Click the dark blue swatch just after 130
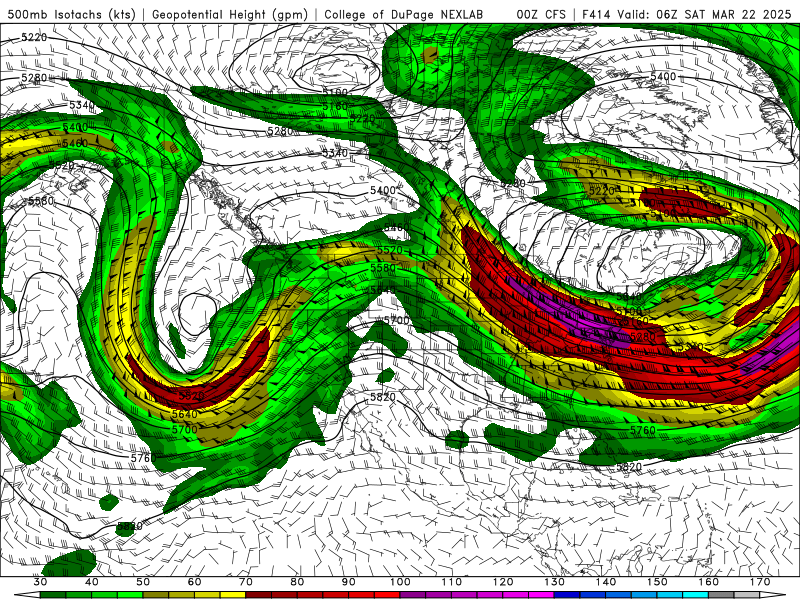 (567, 595)
